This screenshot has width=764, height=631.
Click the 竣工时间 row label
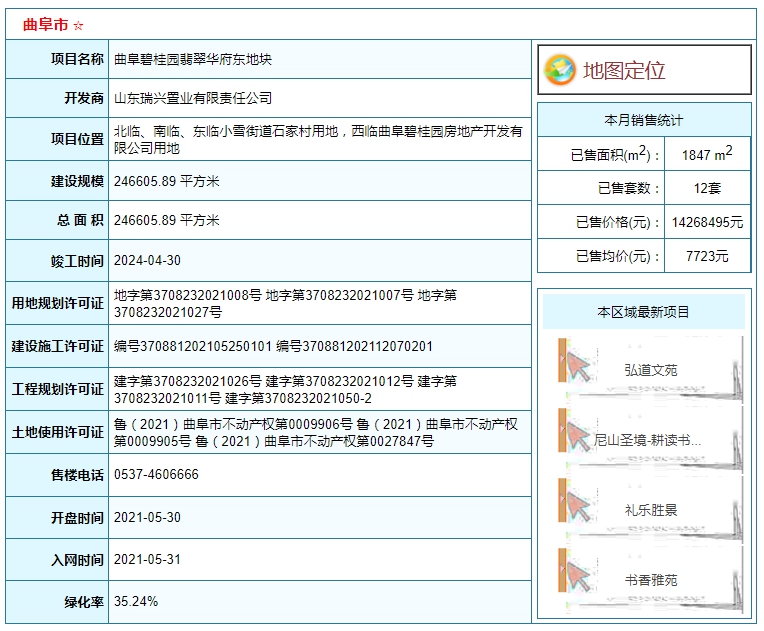(77, 261)
